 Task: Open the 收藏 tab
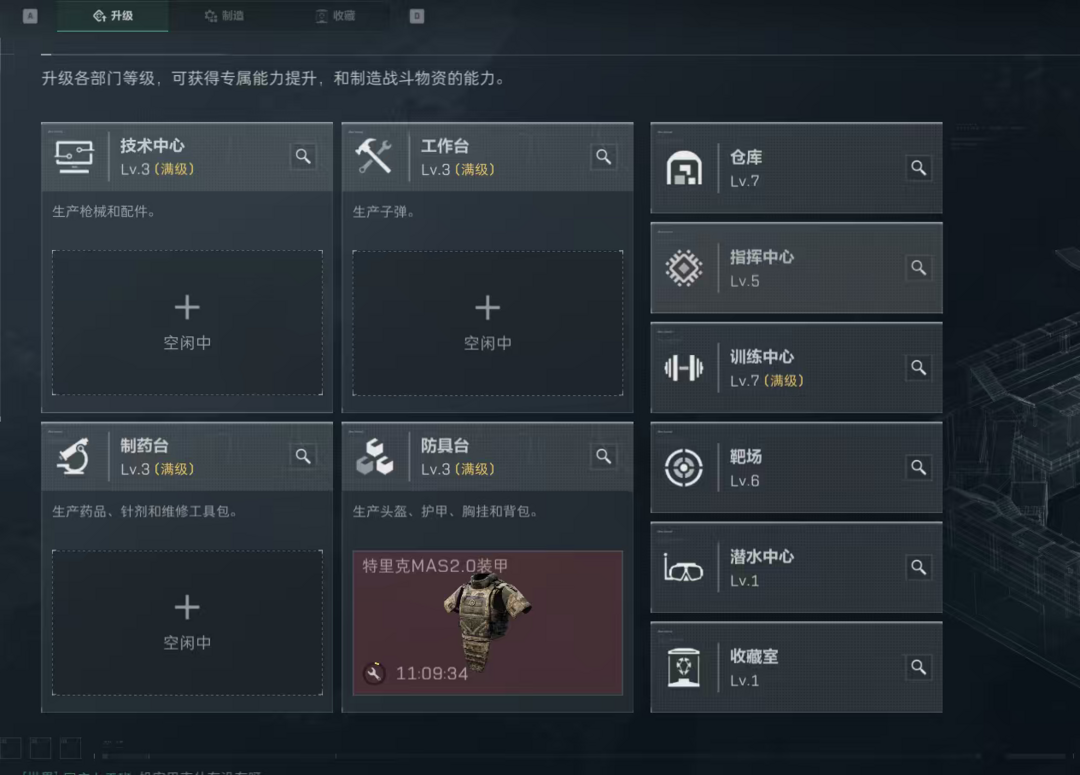coord(335,16)
